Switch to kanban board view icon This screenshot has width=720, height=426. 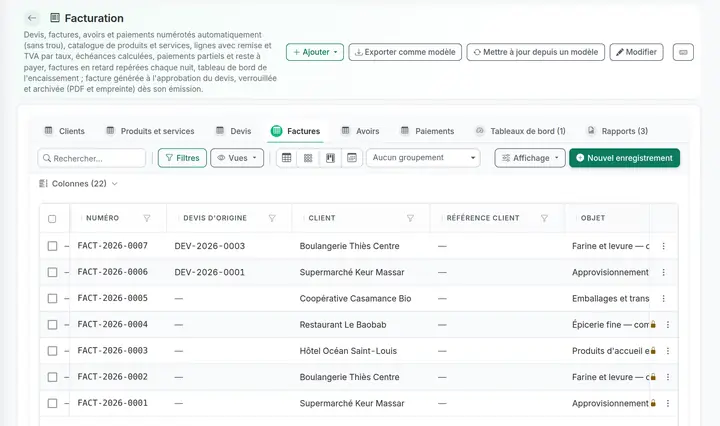click(x=330, y=158)
